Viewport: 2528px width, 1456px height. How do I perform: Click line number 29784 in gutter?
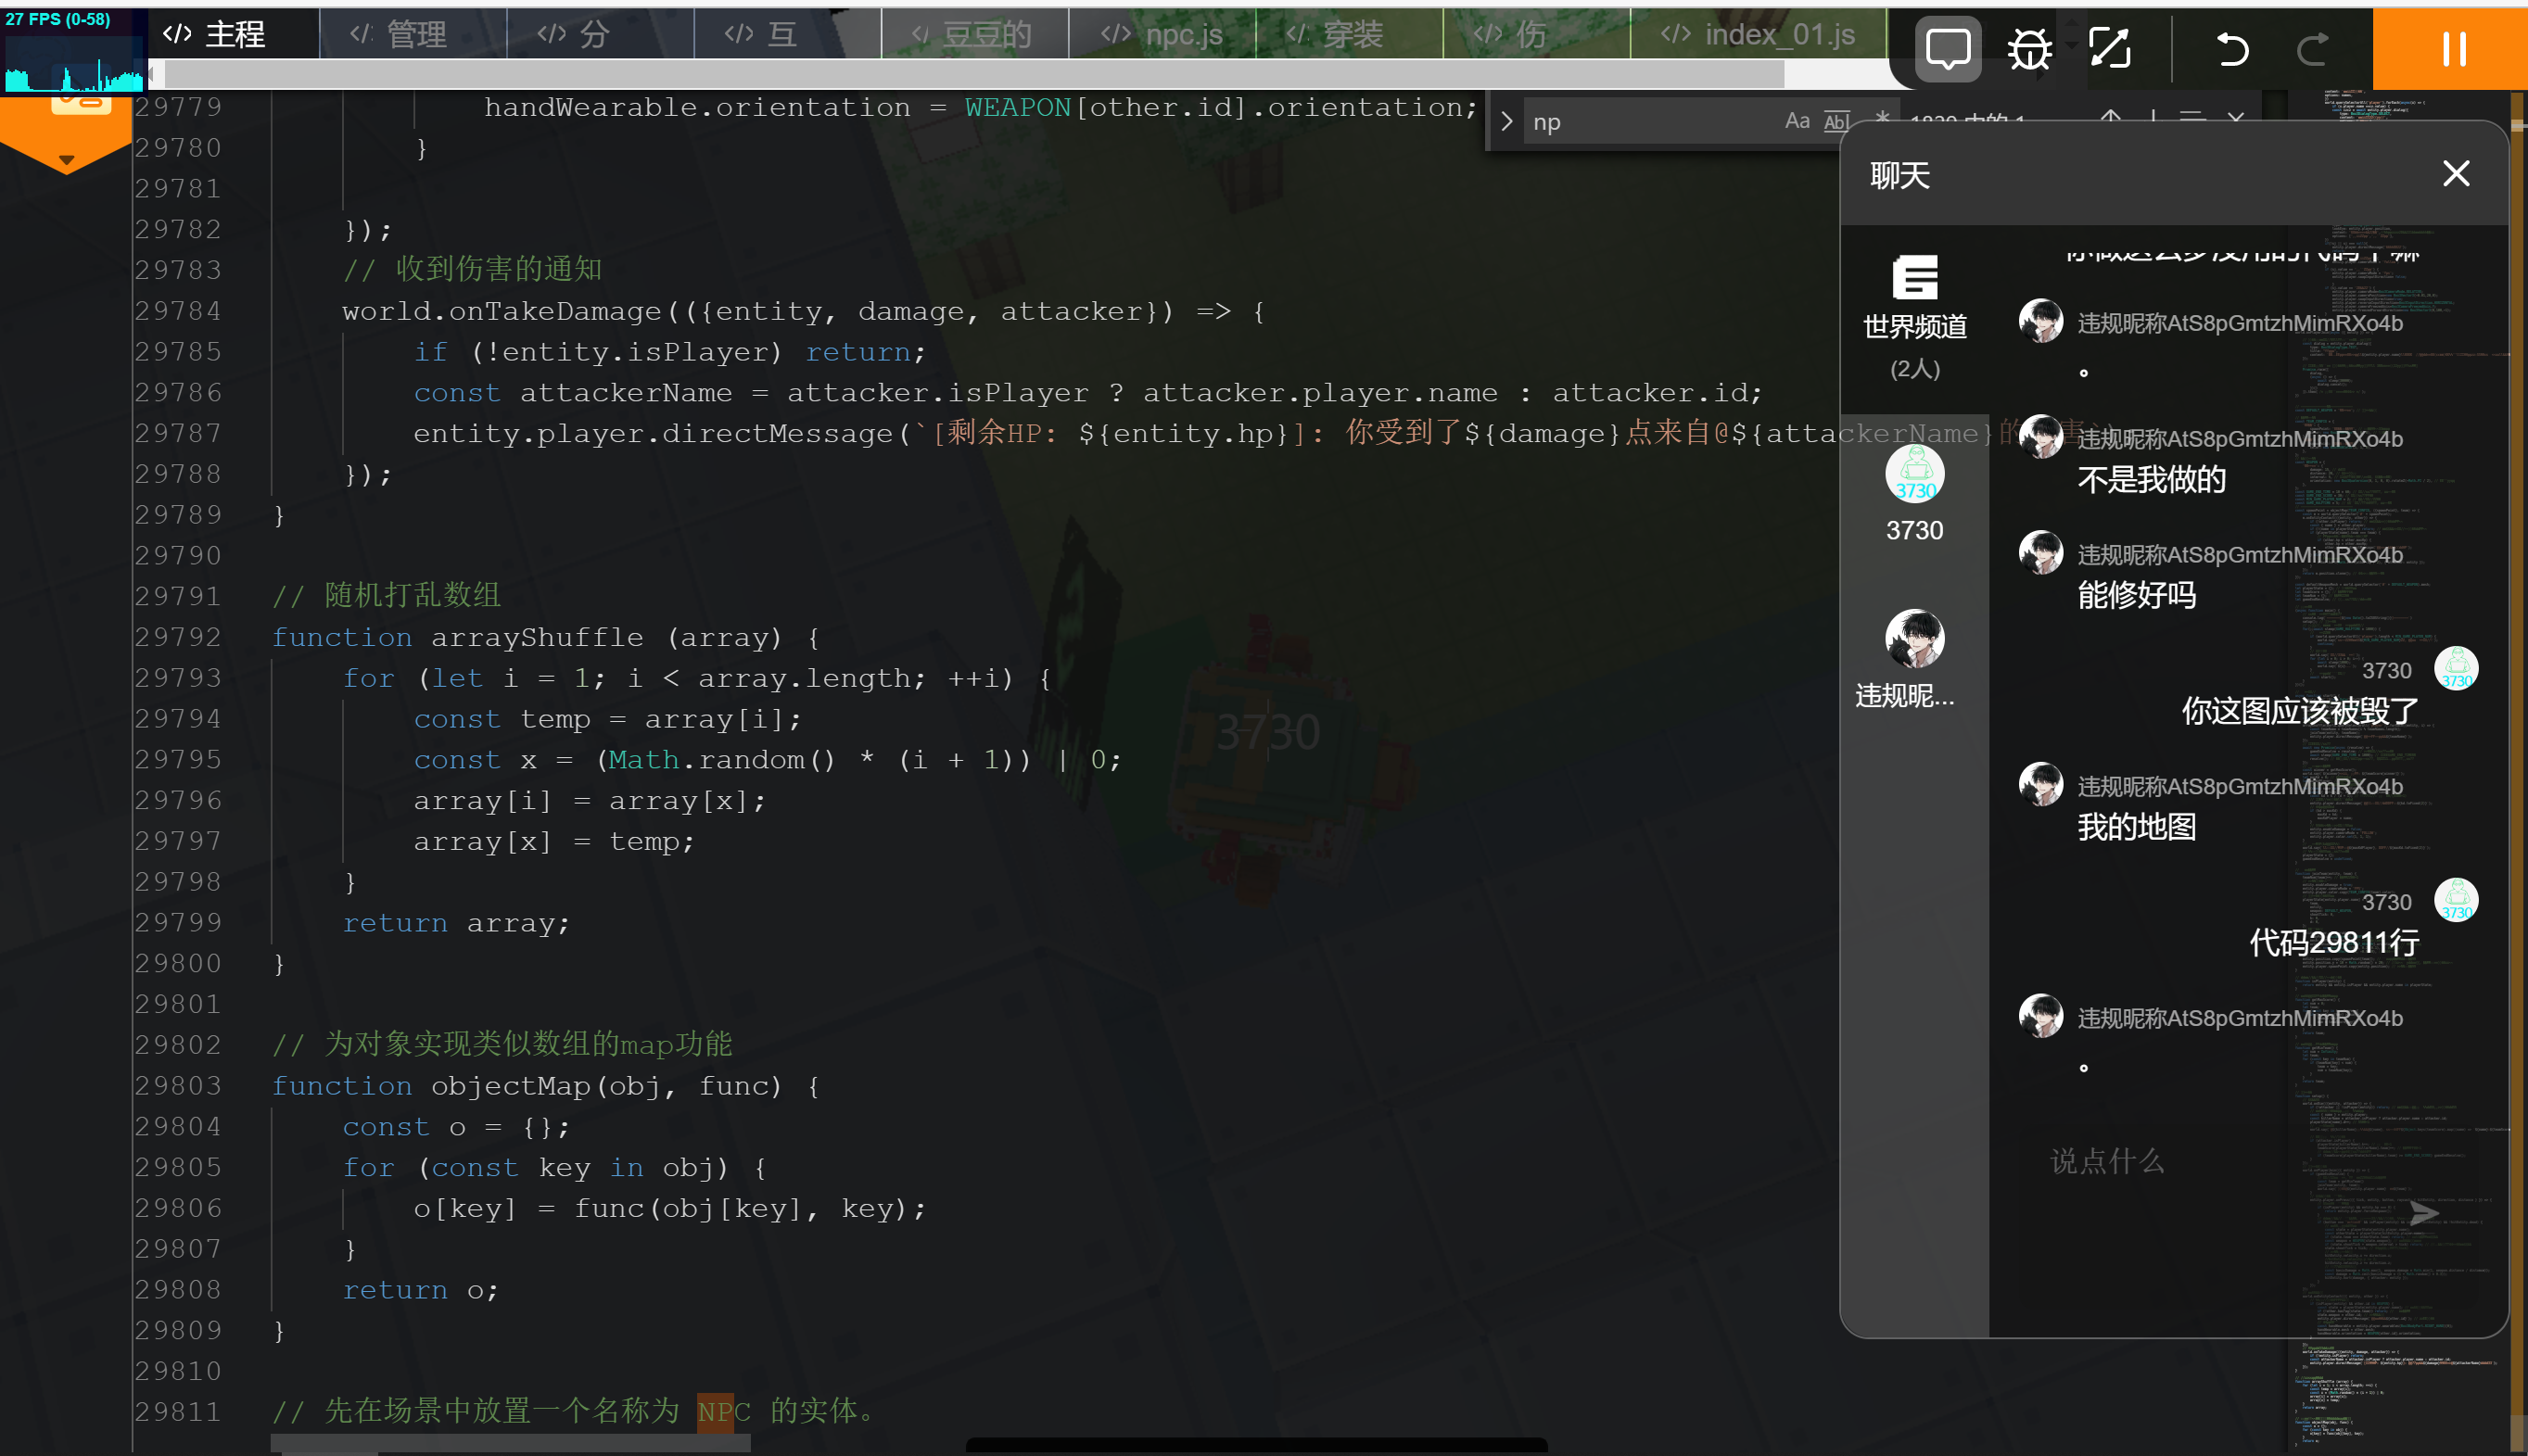click(178, 311)
